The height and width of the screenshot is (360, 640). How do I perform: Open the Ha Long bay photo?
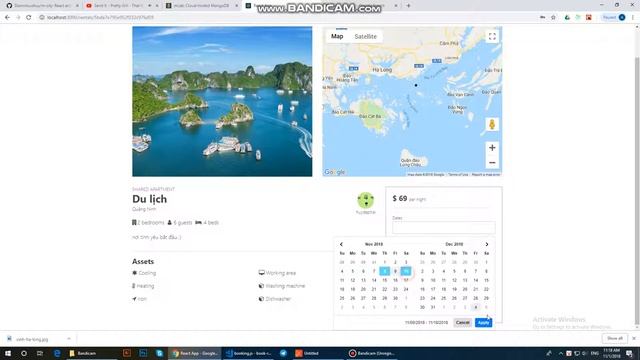[222, 102]
